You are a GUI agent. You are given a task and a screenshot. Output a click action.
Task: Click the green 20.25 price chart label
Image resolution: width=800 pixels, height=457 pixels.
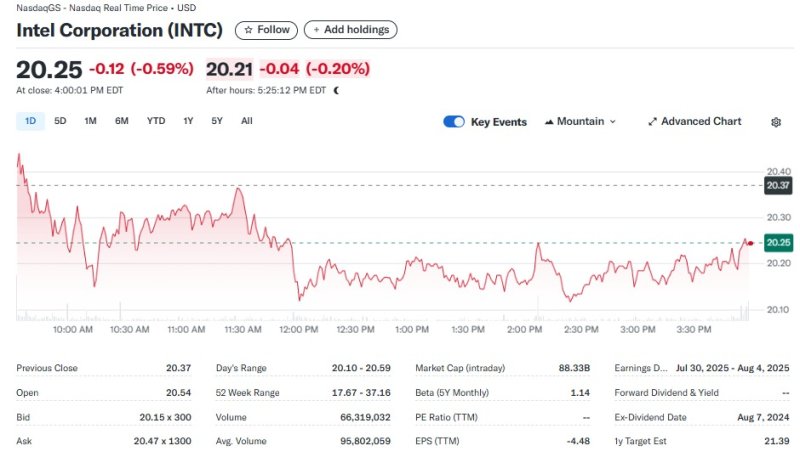pos(778,243)
